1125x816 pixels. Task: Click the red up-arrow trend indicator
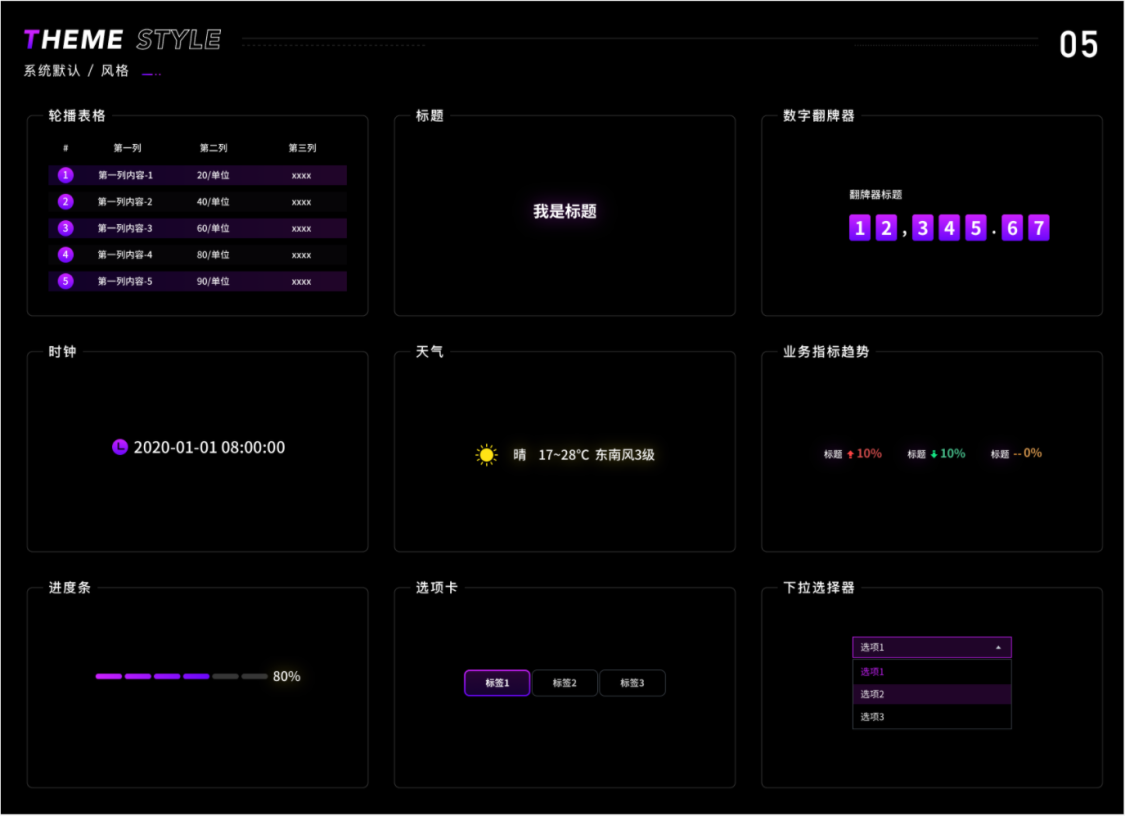point(850,454)
